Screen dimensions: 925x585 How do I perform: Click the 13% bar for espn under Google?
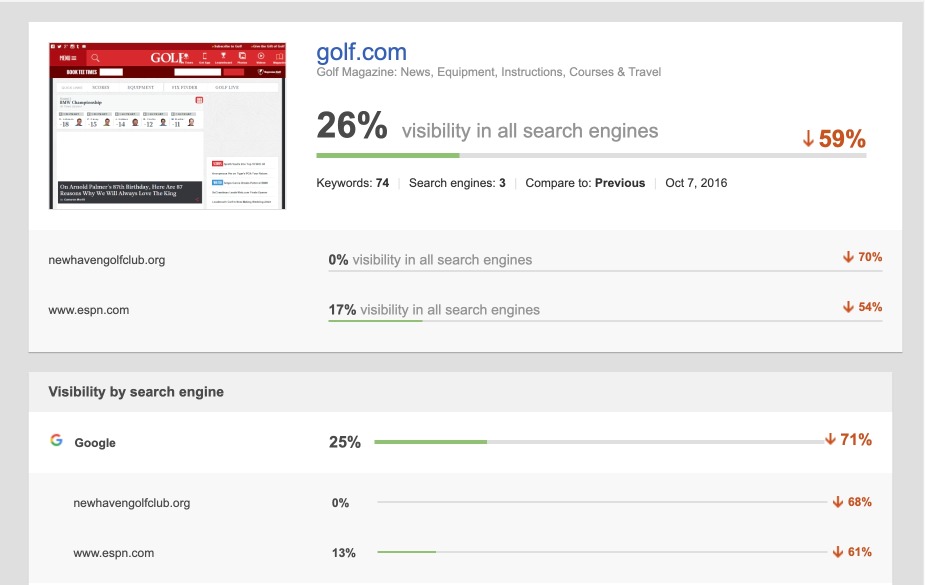click(x=602, y=552)
